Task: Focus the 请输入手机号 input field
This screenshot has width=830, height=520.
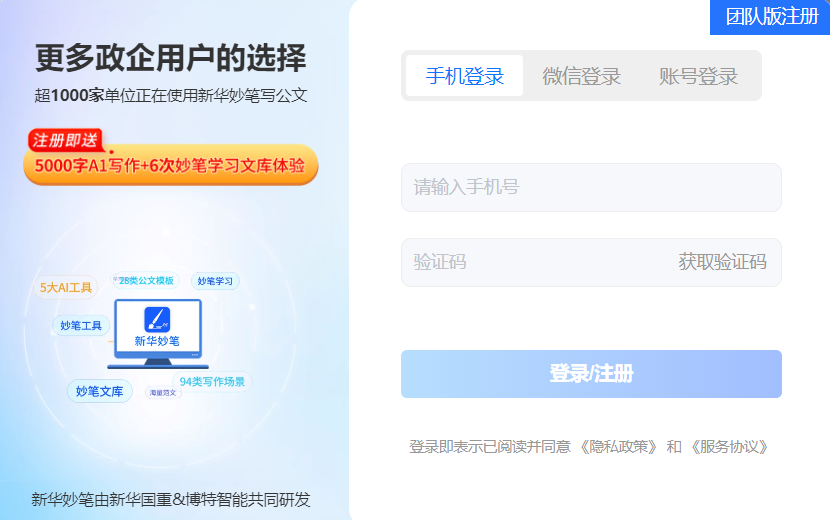Action: tap(590, 187)
